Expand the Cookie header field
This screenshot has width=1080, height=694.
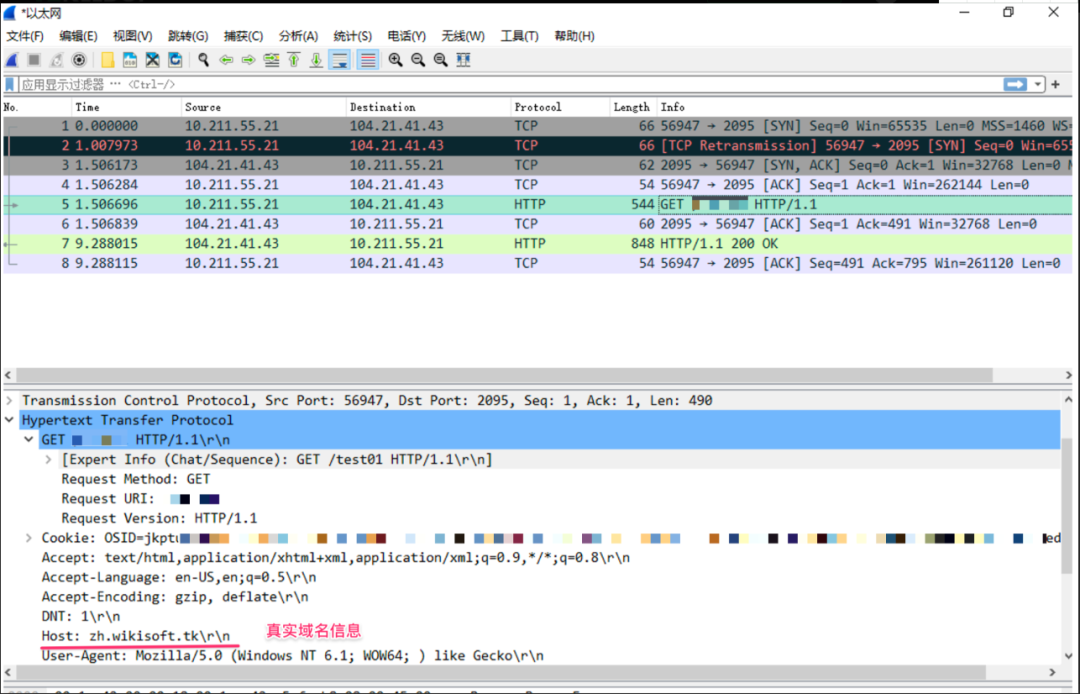(30, 538)
